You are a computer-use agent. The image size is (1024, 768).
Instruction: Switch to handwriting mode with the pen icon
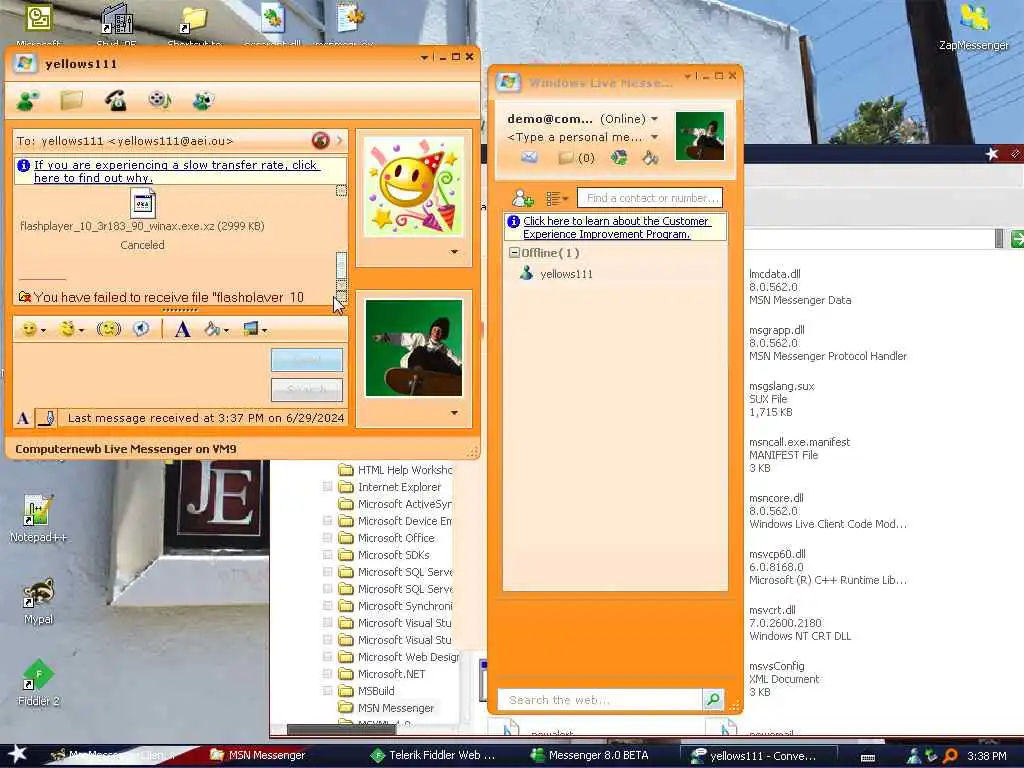[x=46, y=418]
